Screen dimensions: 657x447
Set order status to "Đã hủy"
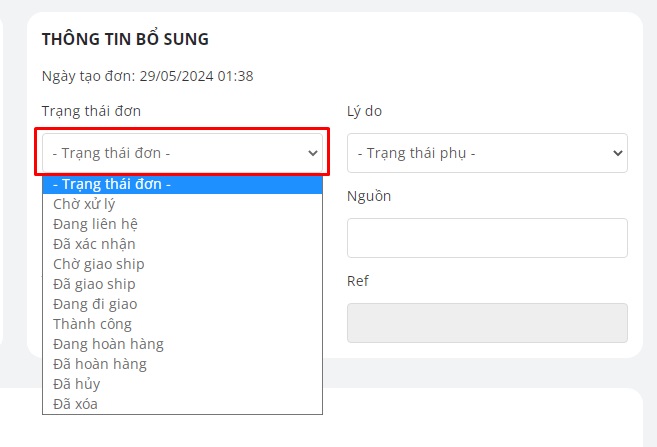click(x=76, y=384)
